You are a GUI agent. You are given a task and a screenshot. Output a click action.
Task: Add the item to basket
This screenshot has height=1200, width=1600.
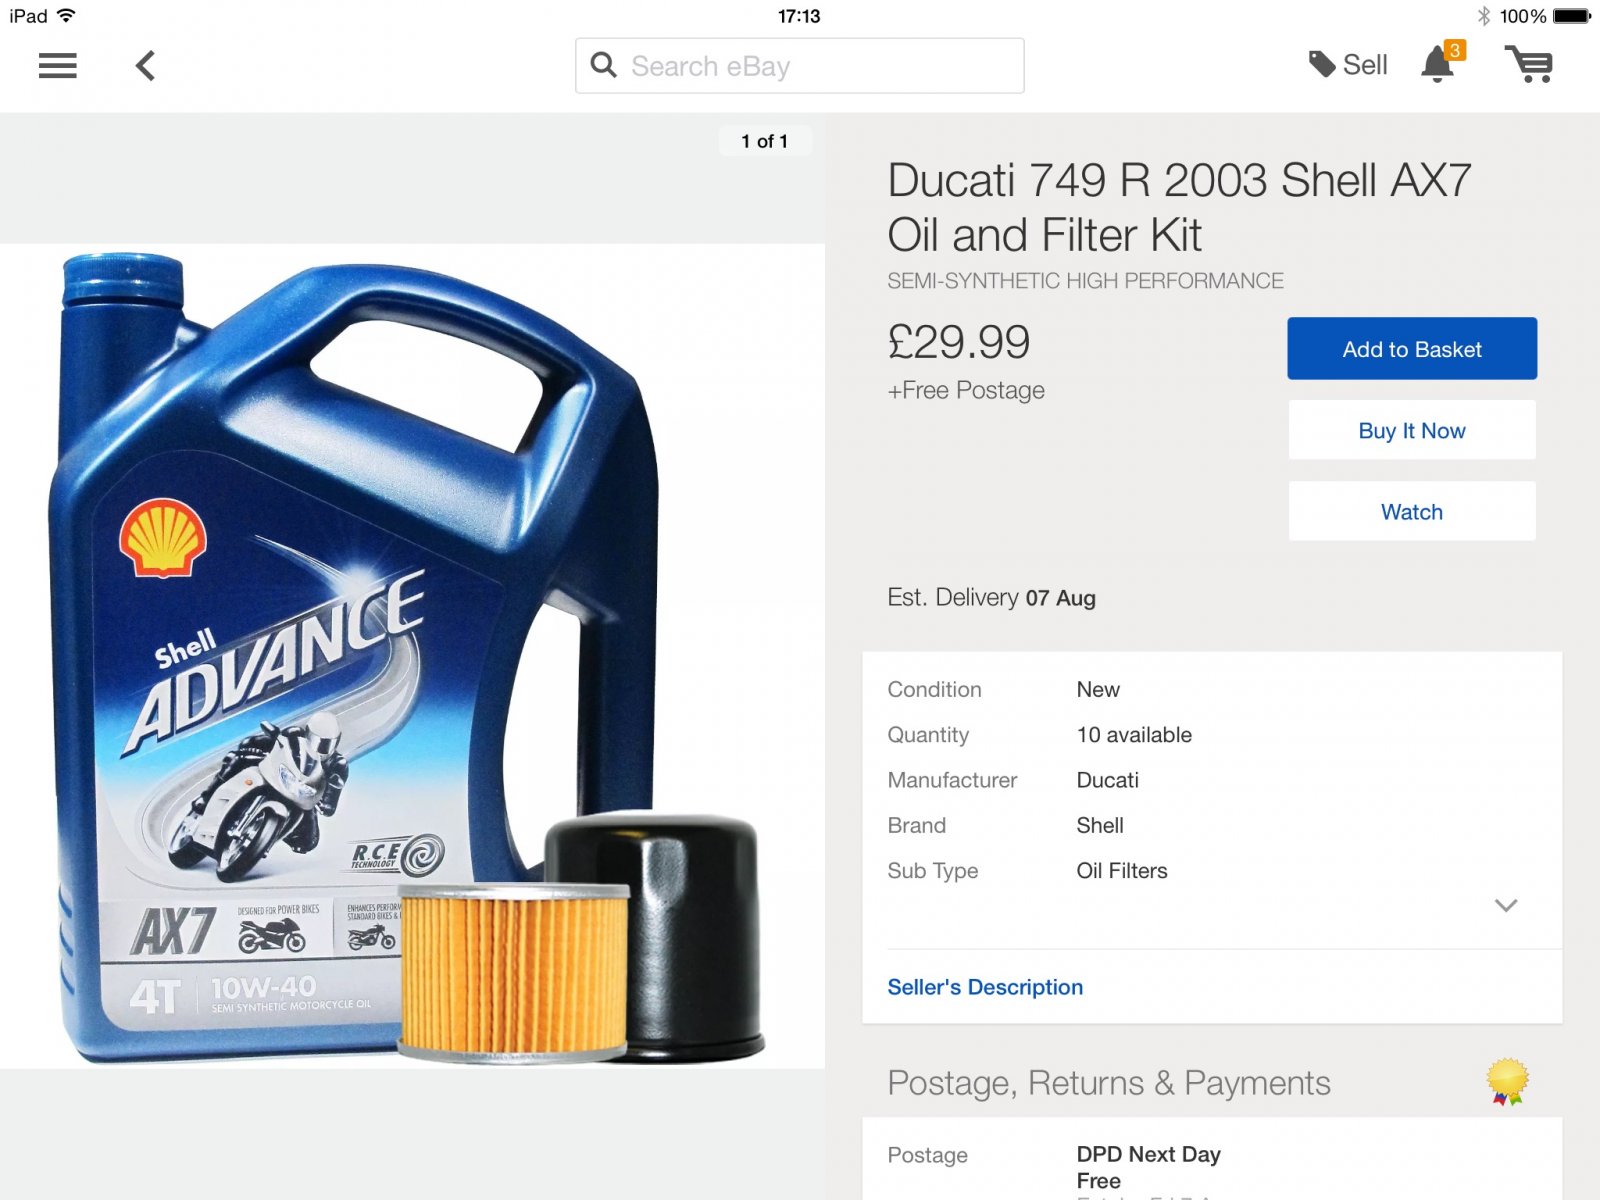(1412, 348)
